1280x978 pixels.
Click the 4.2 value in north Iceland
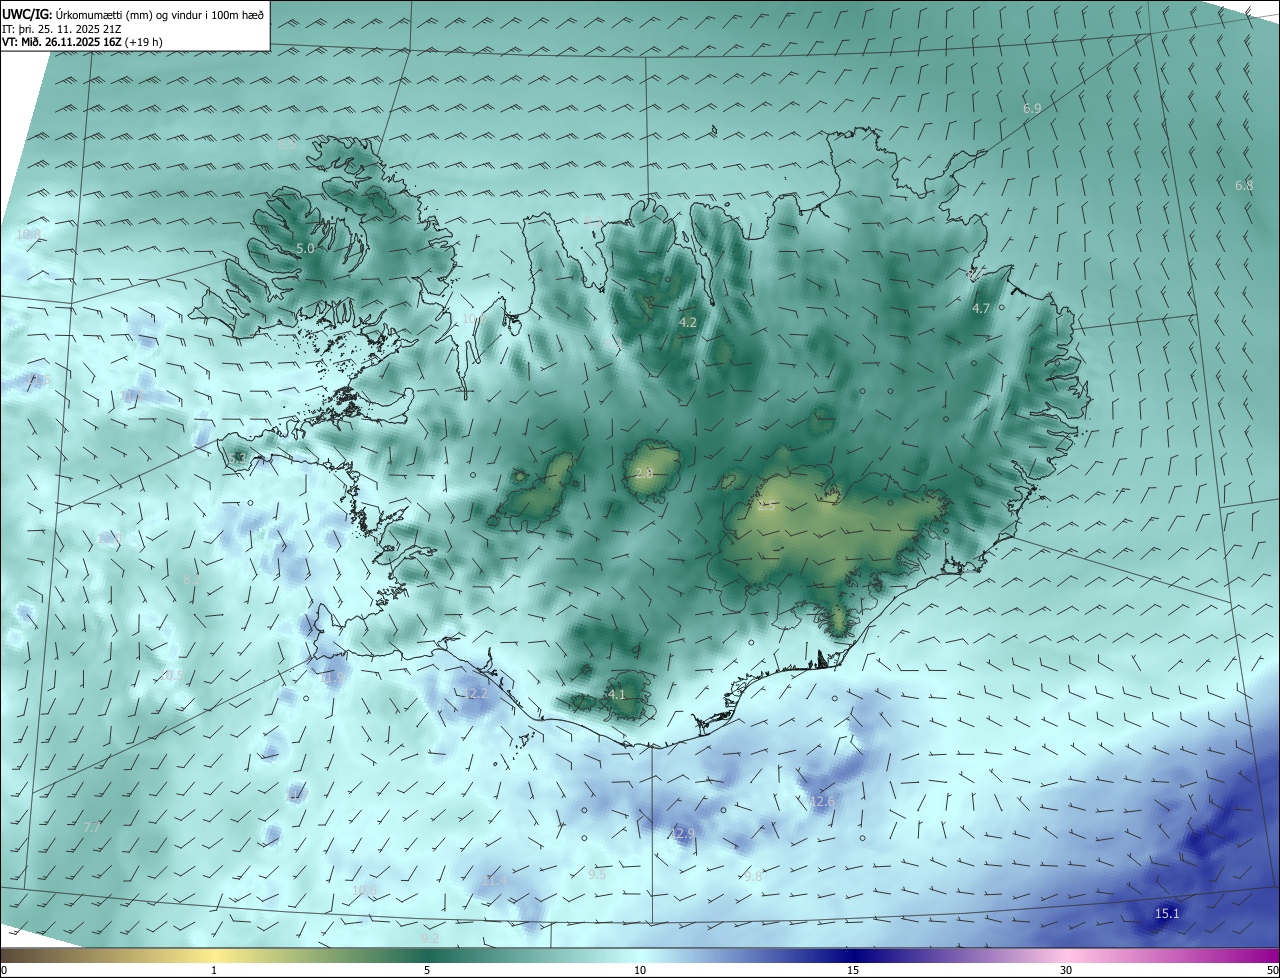pos(687,323)
